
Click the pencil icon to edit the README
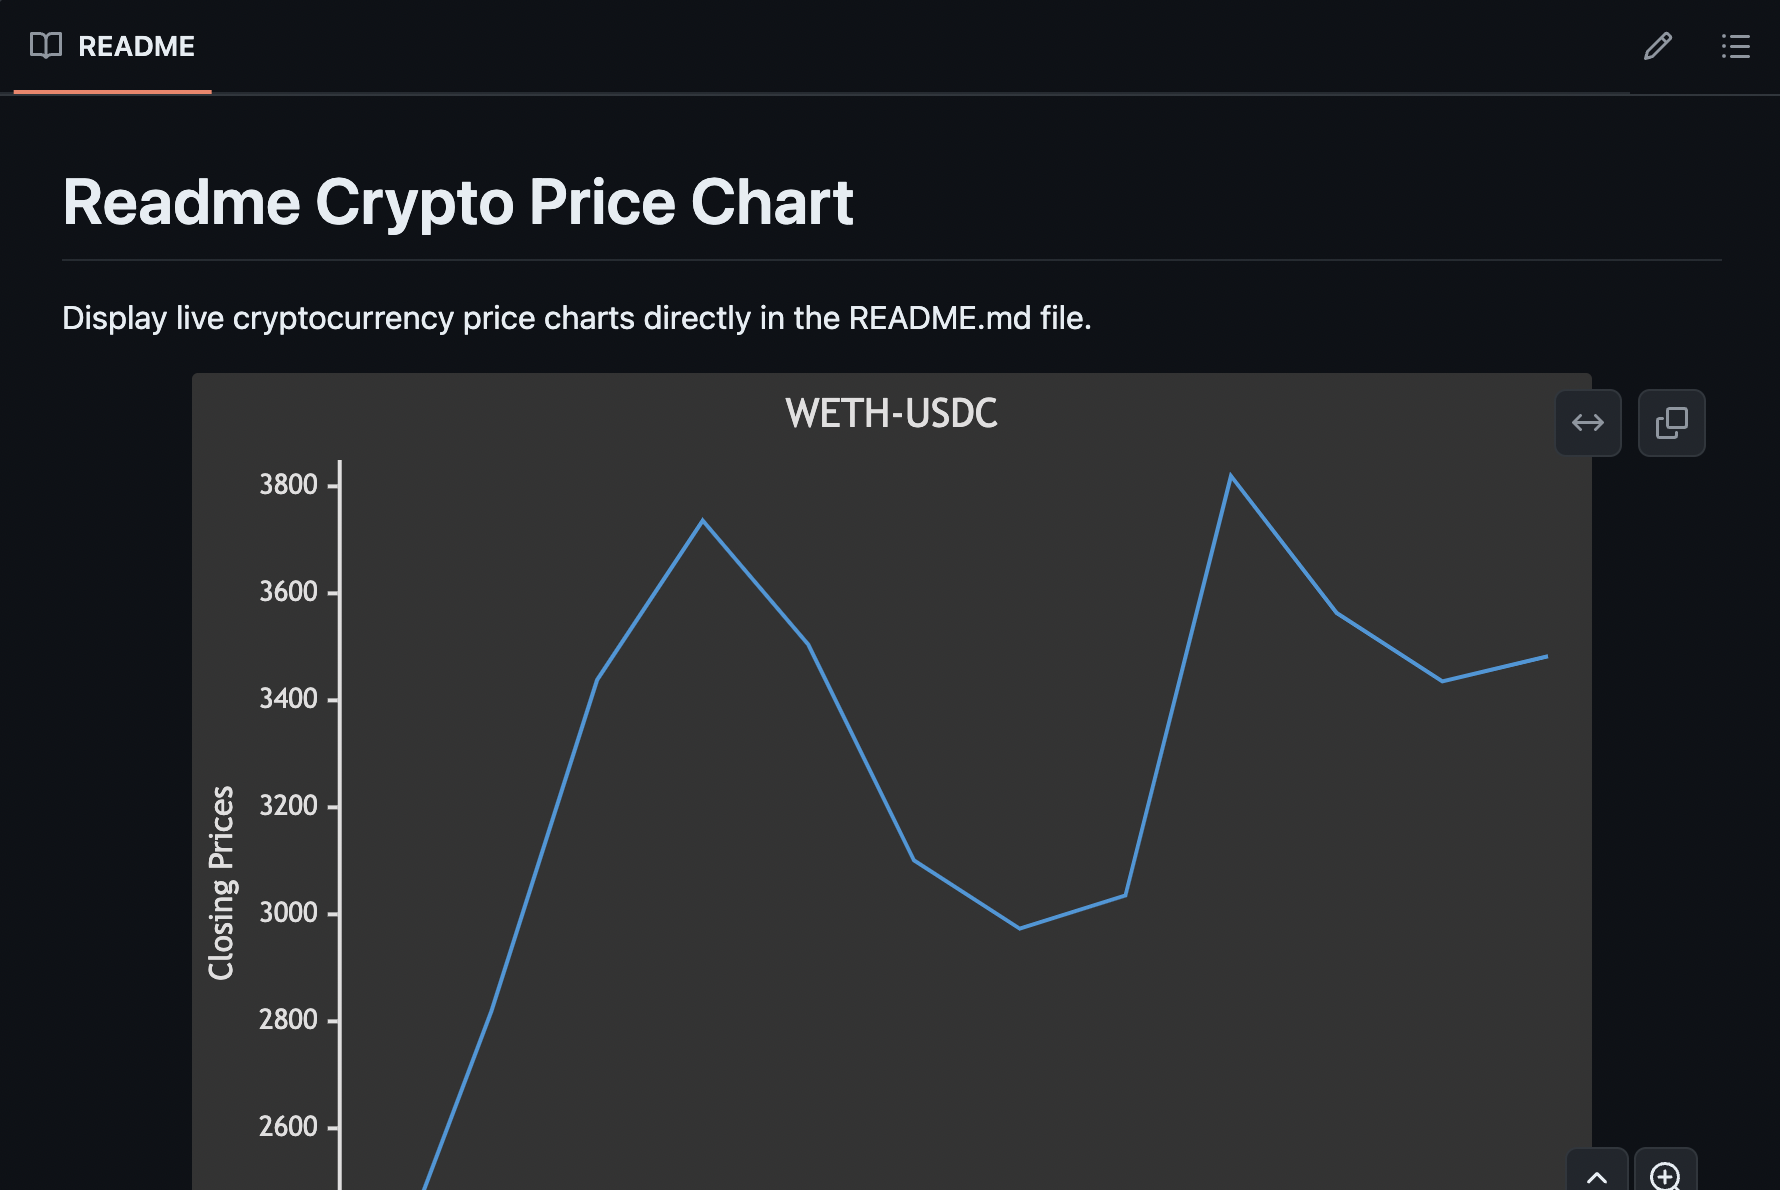click(1659, 46)
